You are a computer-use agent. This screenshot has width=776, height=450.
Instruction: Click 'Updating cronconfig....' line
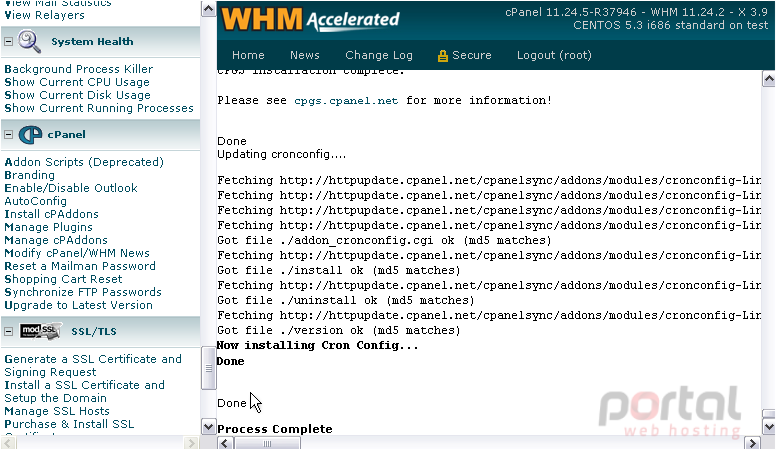pos(282,154)
